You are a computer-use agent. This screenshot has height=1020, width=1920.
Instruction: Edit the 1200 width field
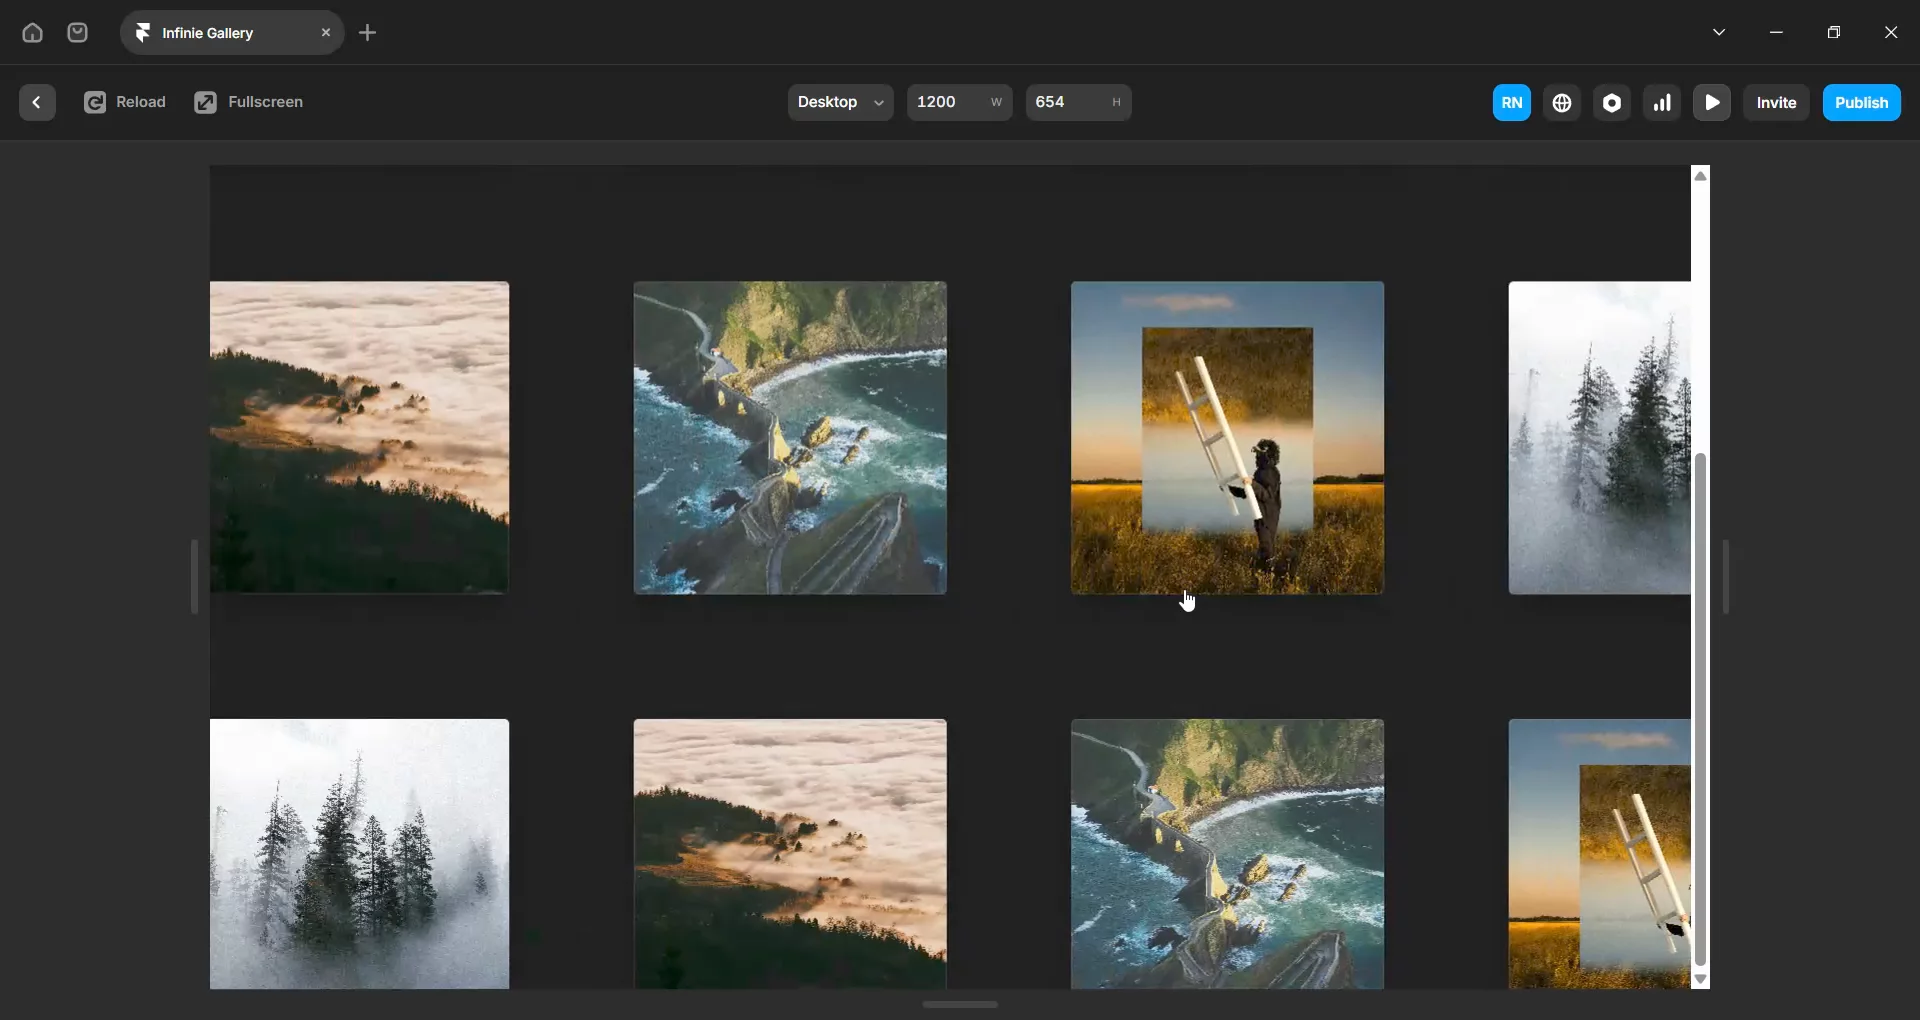[x=960, y=103]
